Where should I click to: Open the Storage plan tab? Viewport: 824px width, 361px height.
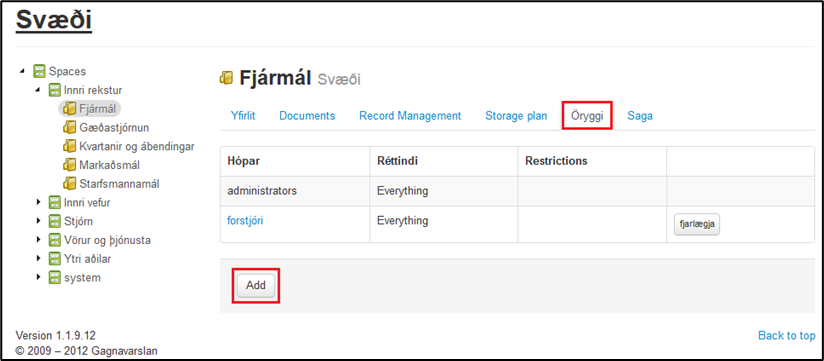click(x=516, y=116)
